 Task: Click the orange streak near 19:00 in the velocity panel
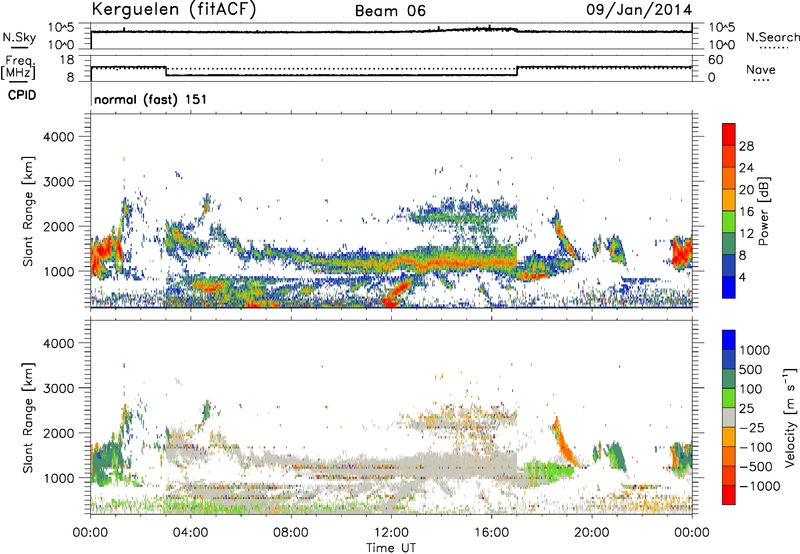click(x=565, y=443)
